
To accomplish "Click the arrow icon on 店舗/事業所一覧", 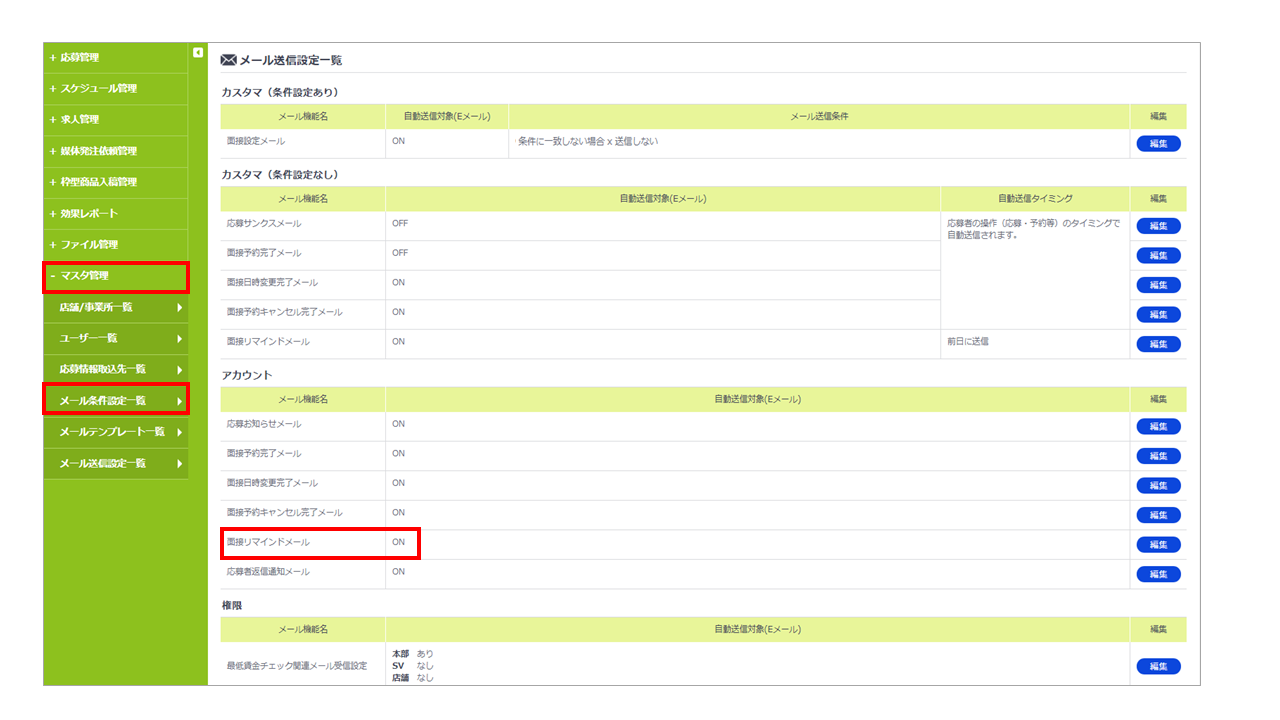I will point(179,307).
